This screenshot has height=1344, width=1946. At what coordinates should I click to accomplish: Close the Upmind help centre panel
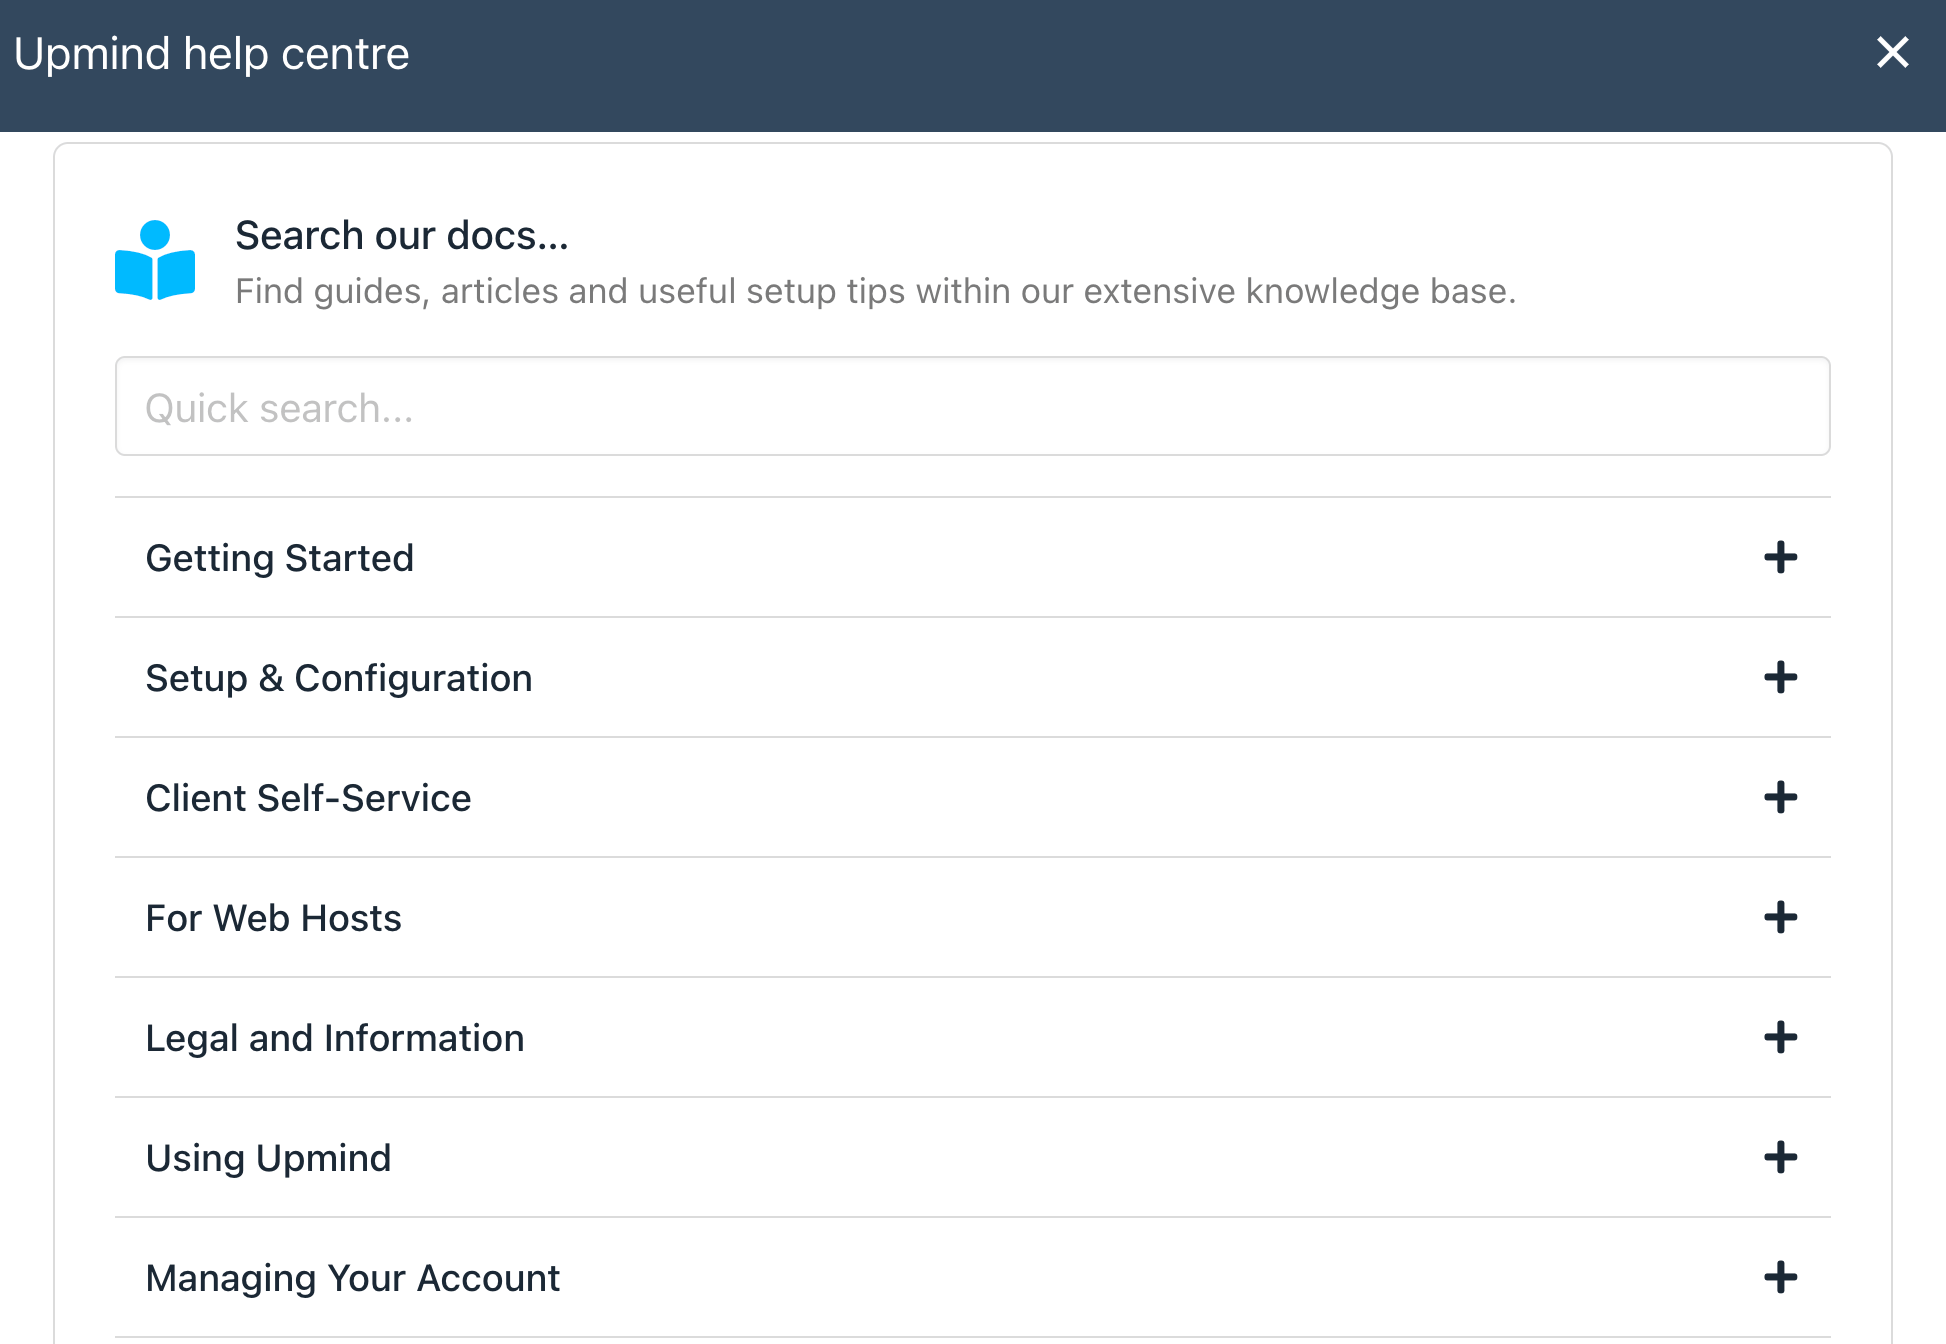1892,53
